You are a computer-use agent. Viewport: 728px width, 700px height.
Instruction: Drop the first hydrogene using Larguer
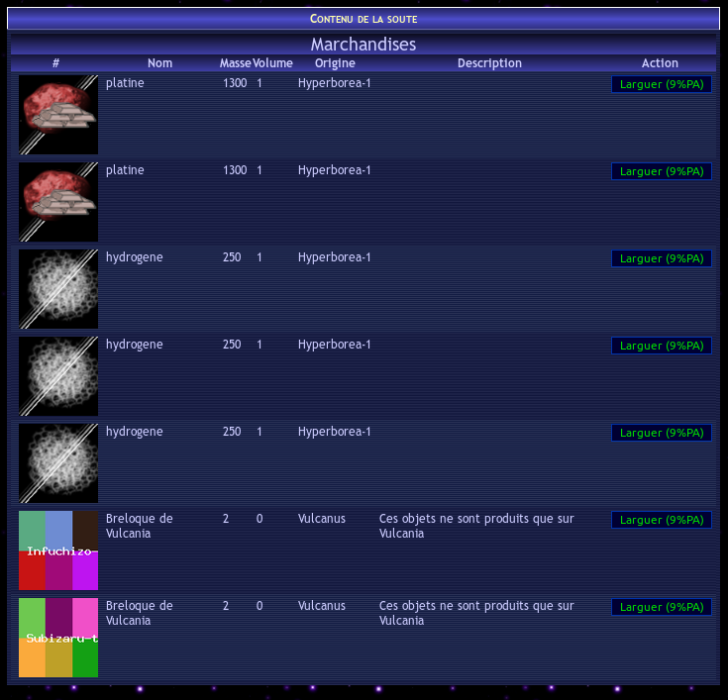(x=661, y=259)
